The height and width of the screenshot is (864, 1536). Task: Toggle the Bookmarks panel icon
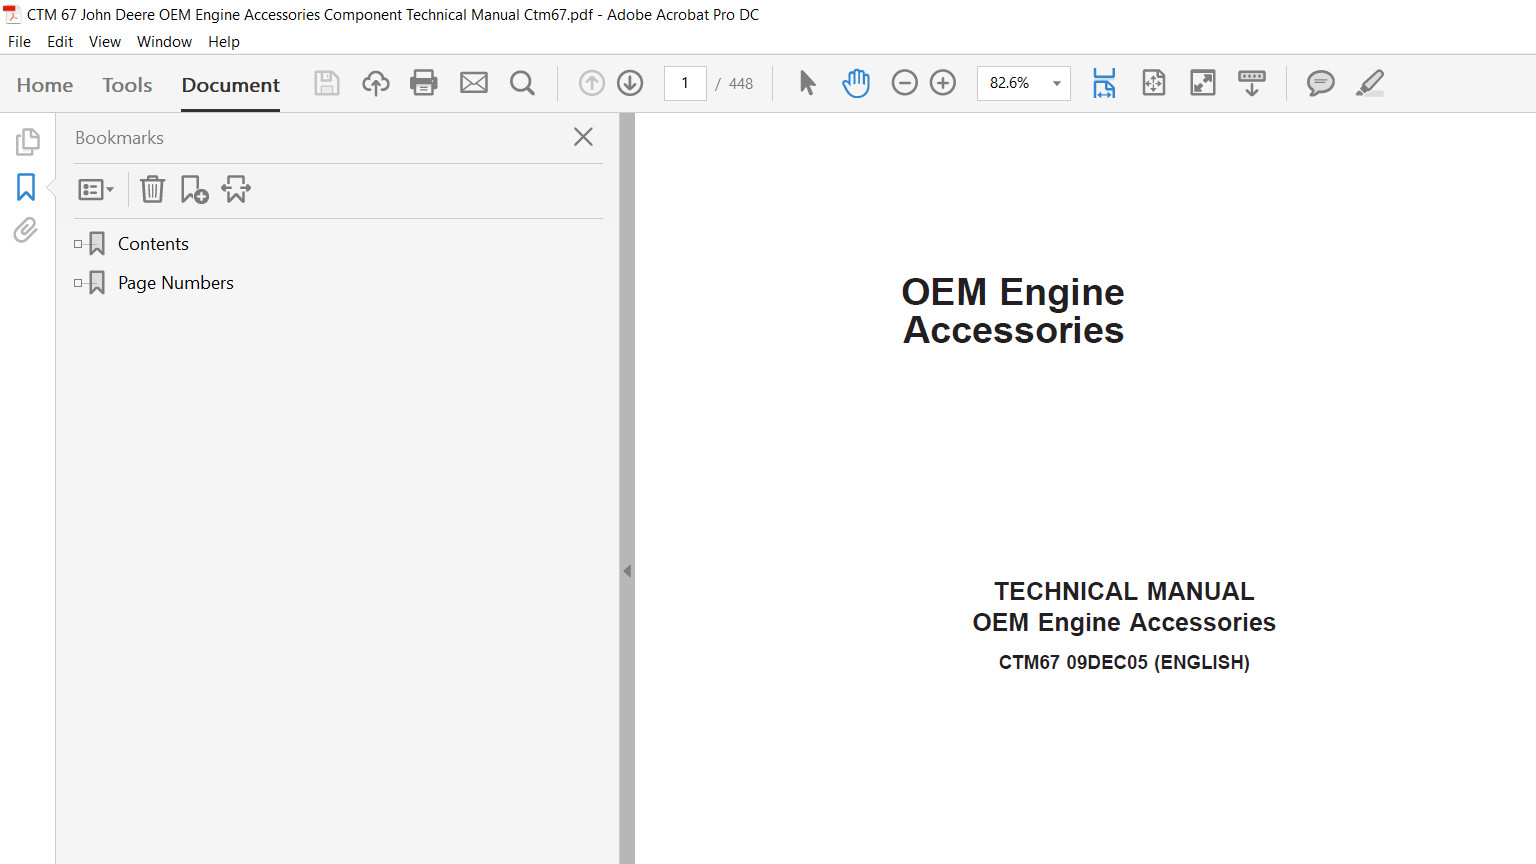coord(26,187)
